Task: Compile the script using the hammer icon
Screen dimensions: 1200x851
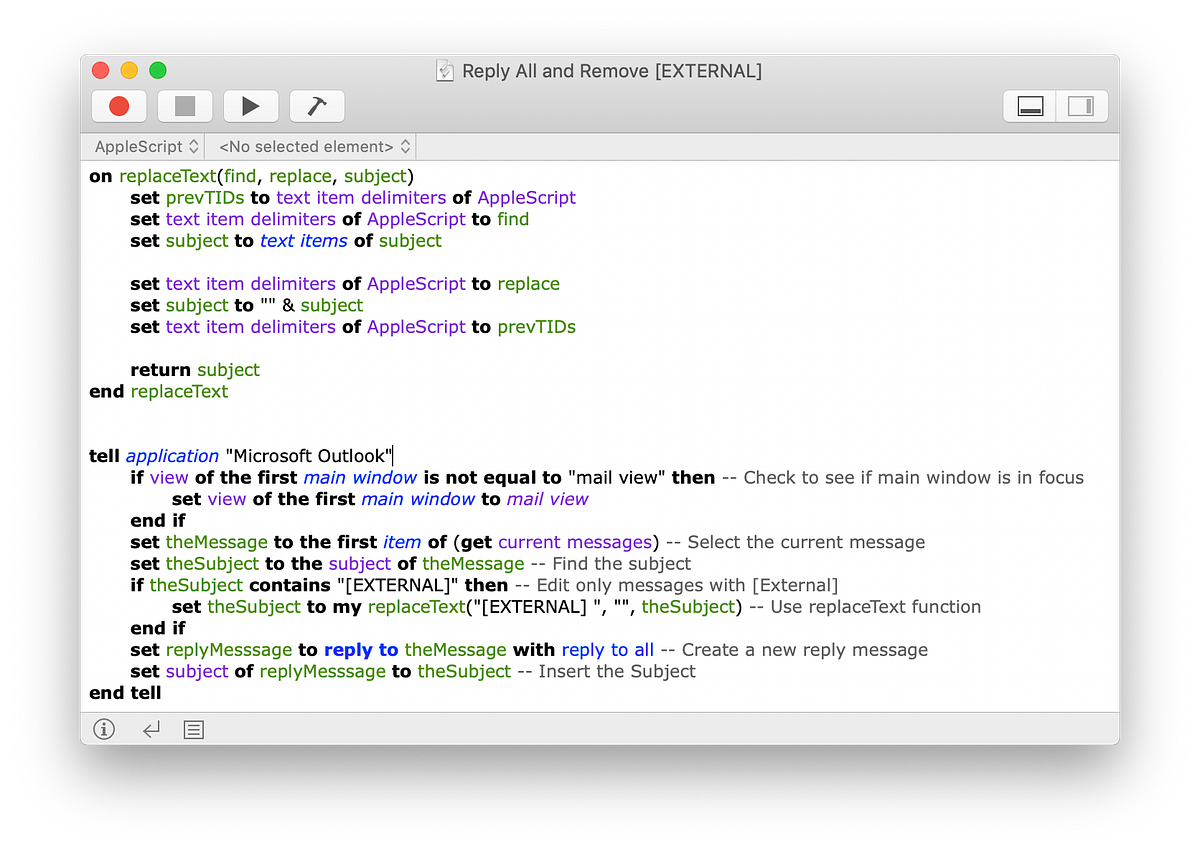Action: [x=316, y=105]
